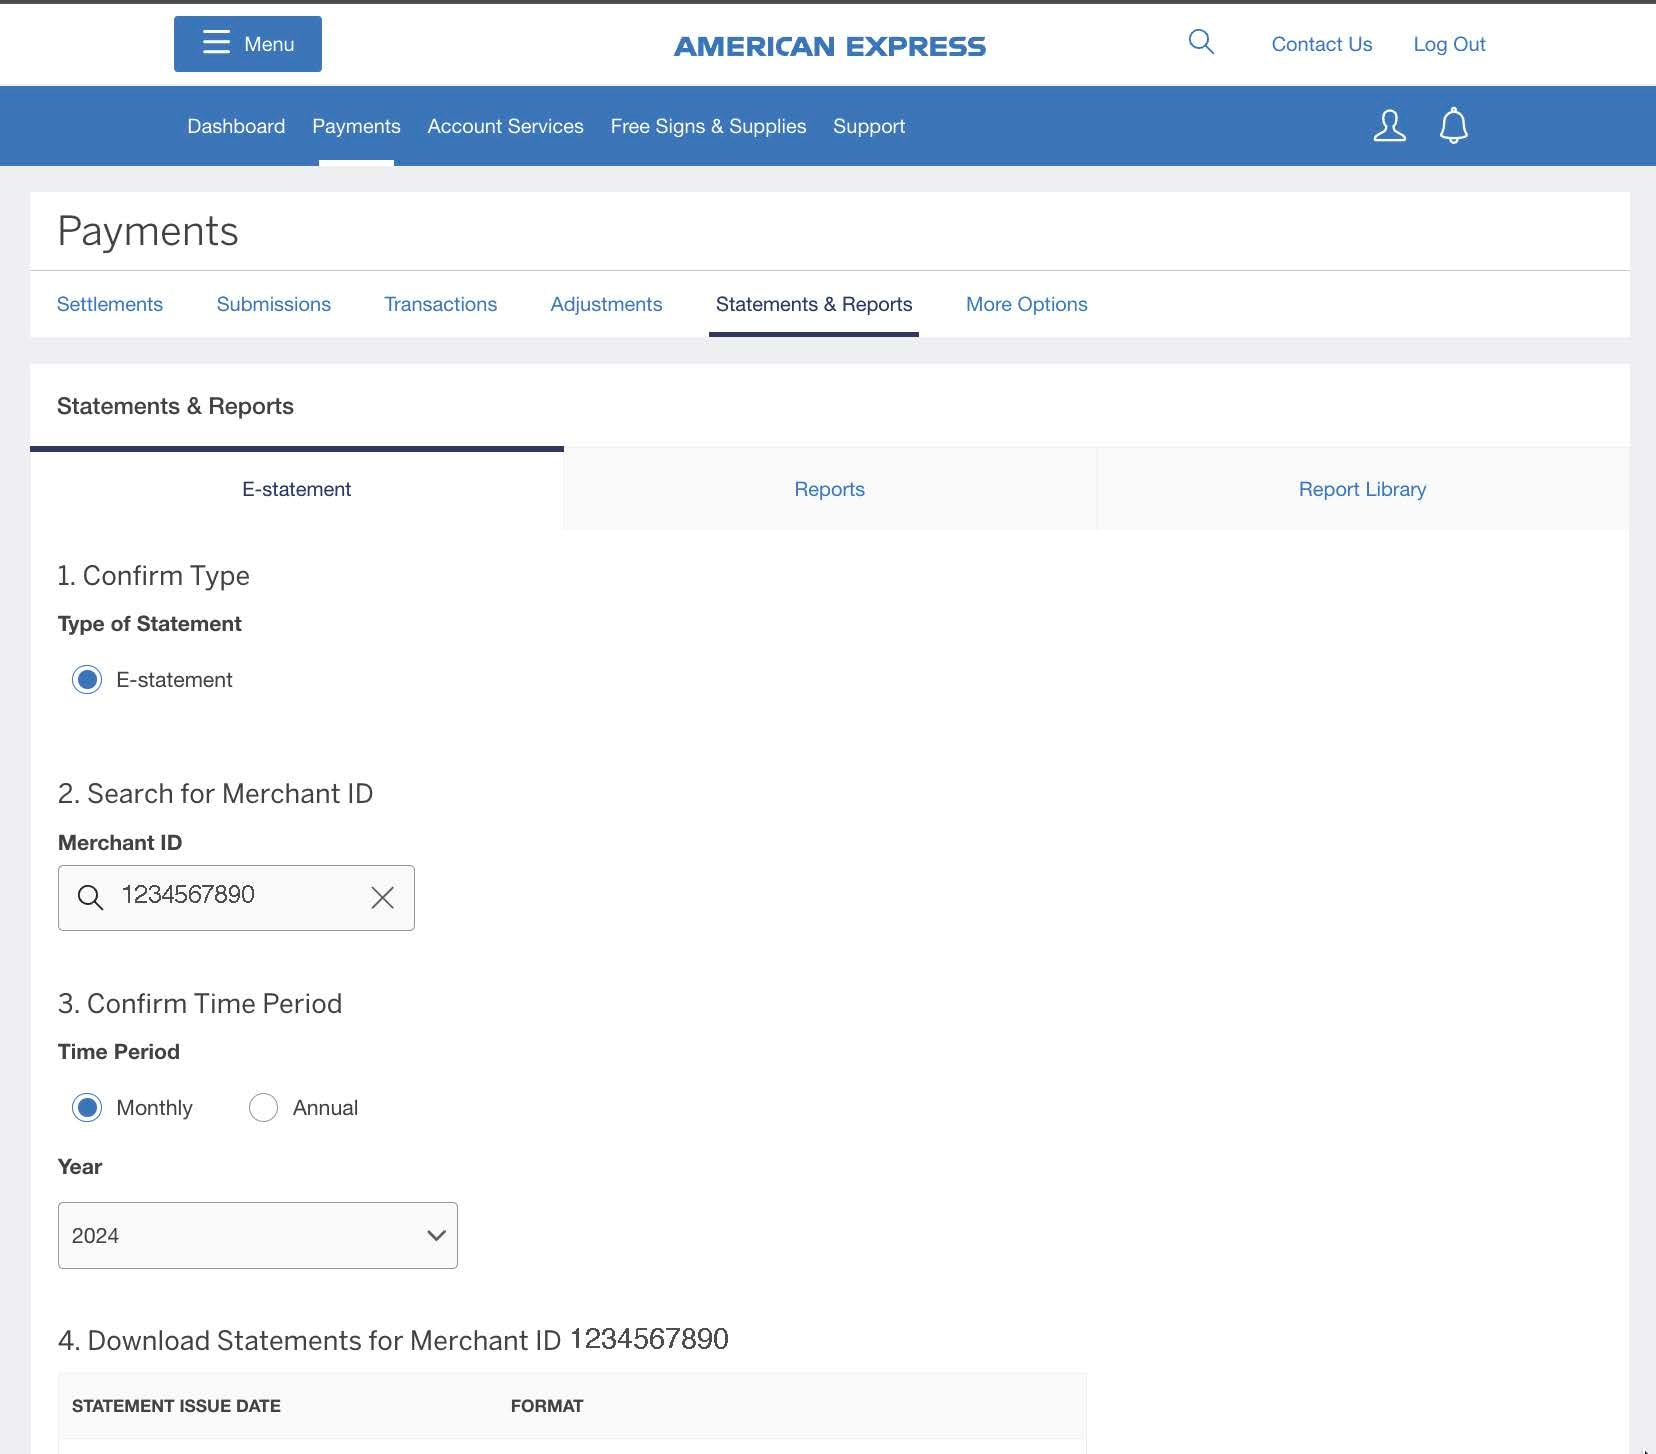Click the American Express logo

830,44
